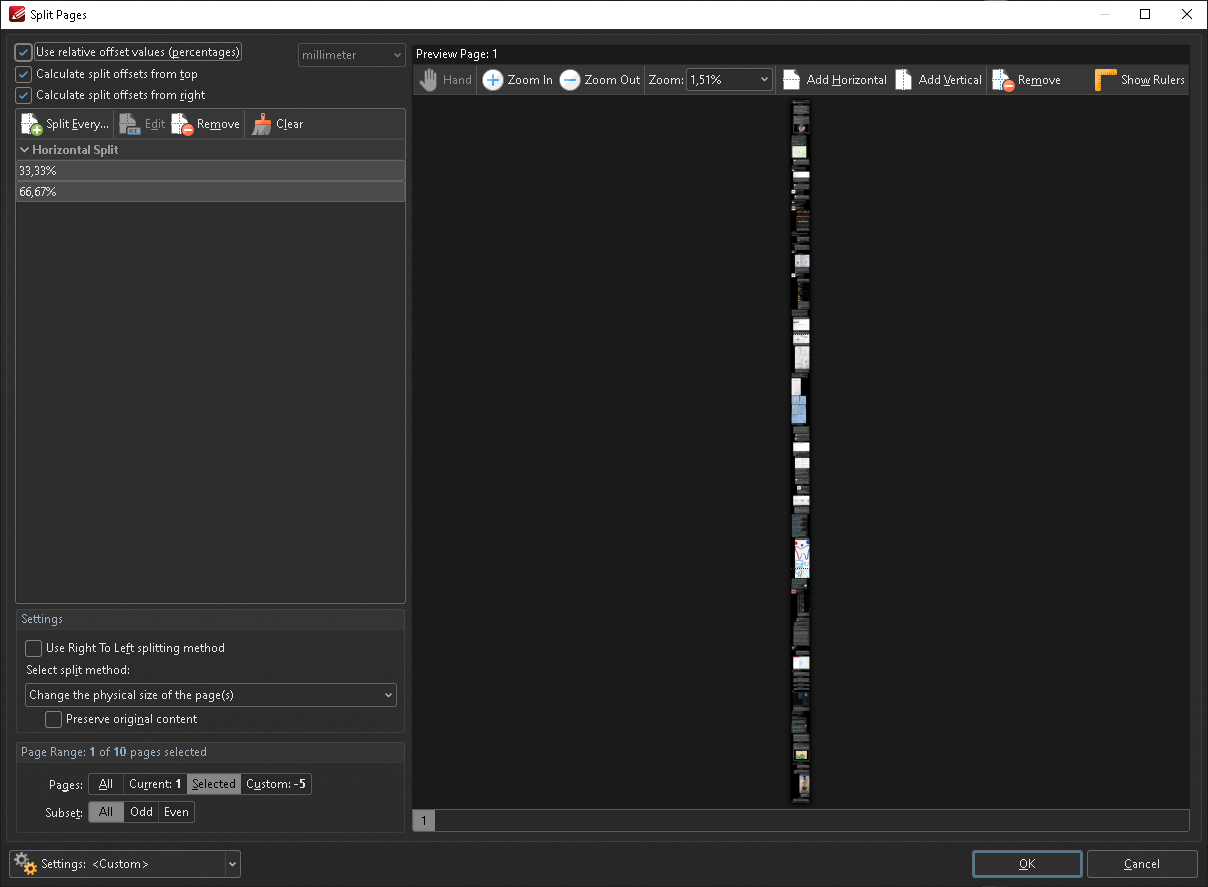Switch Pages selection to All

(105, 784)
